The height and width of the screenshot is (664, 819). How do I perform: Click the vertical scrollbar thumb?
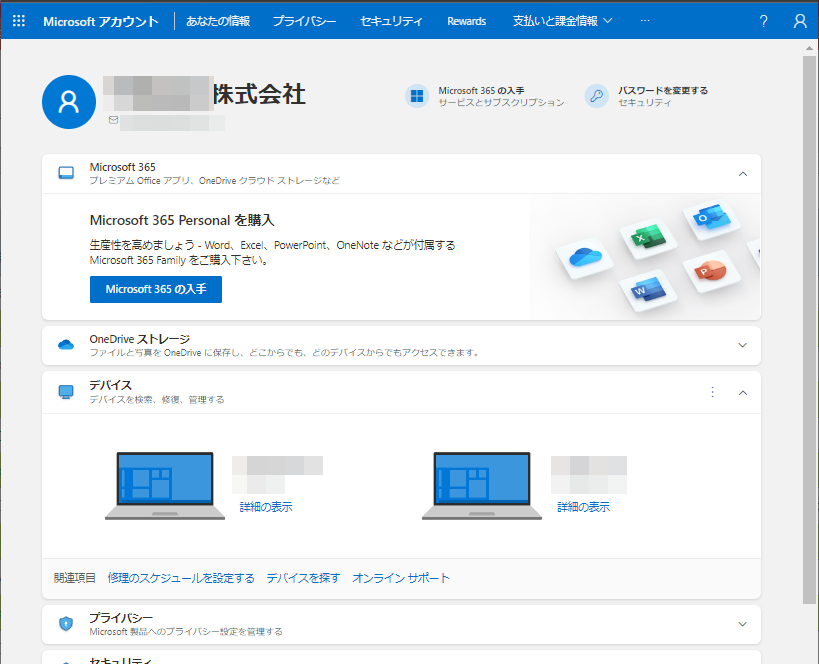(809, 329)
